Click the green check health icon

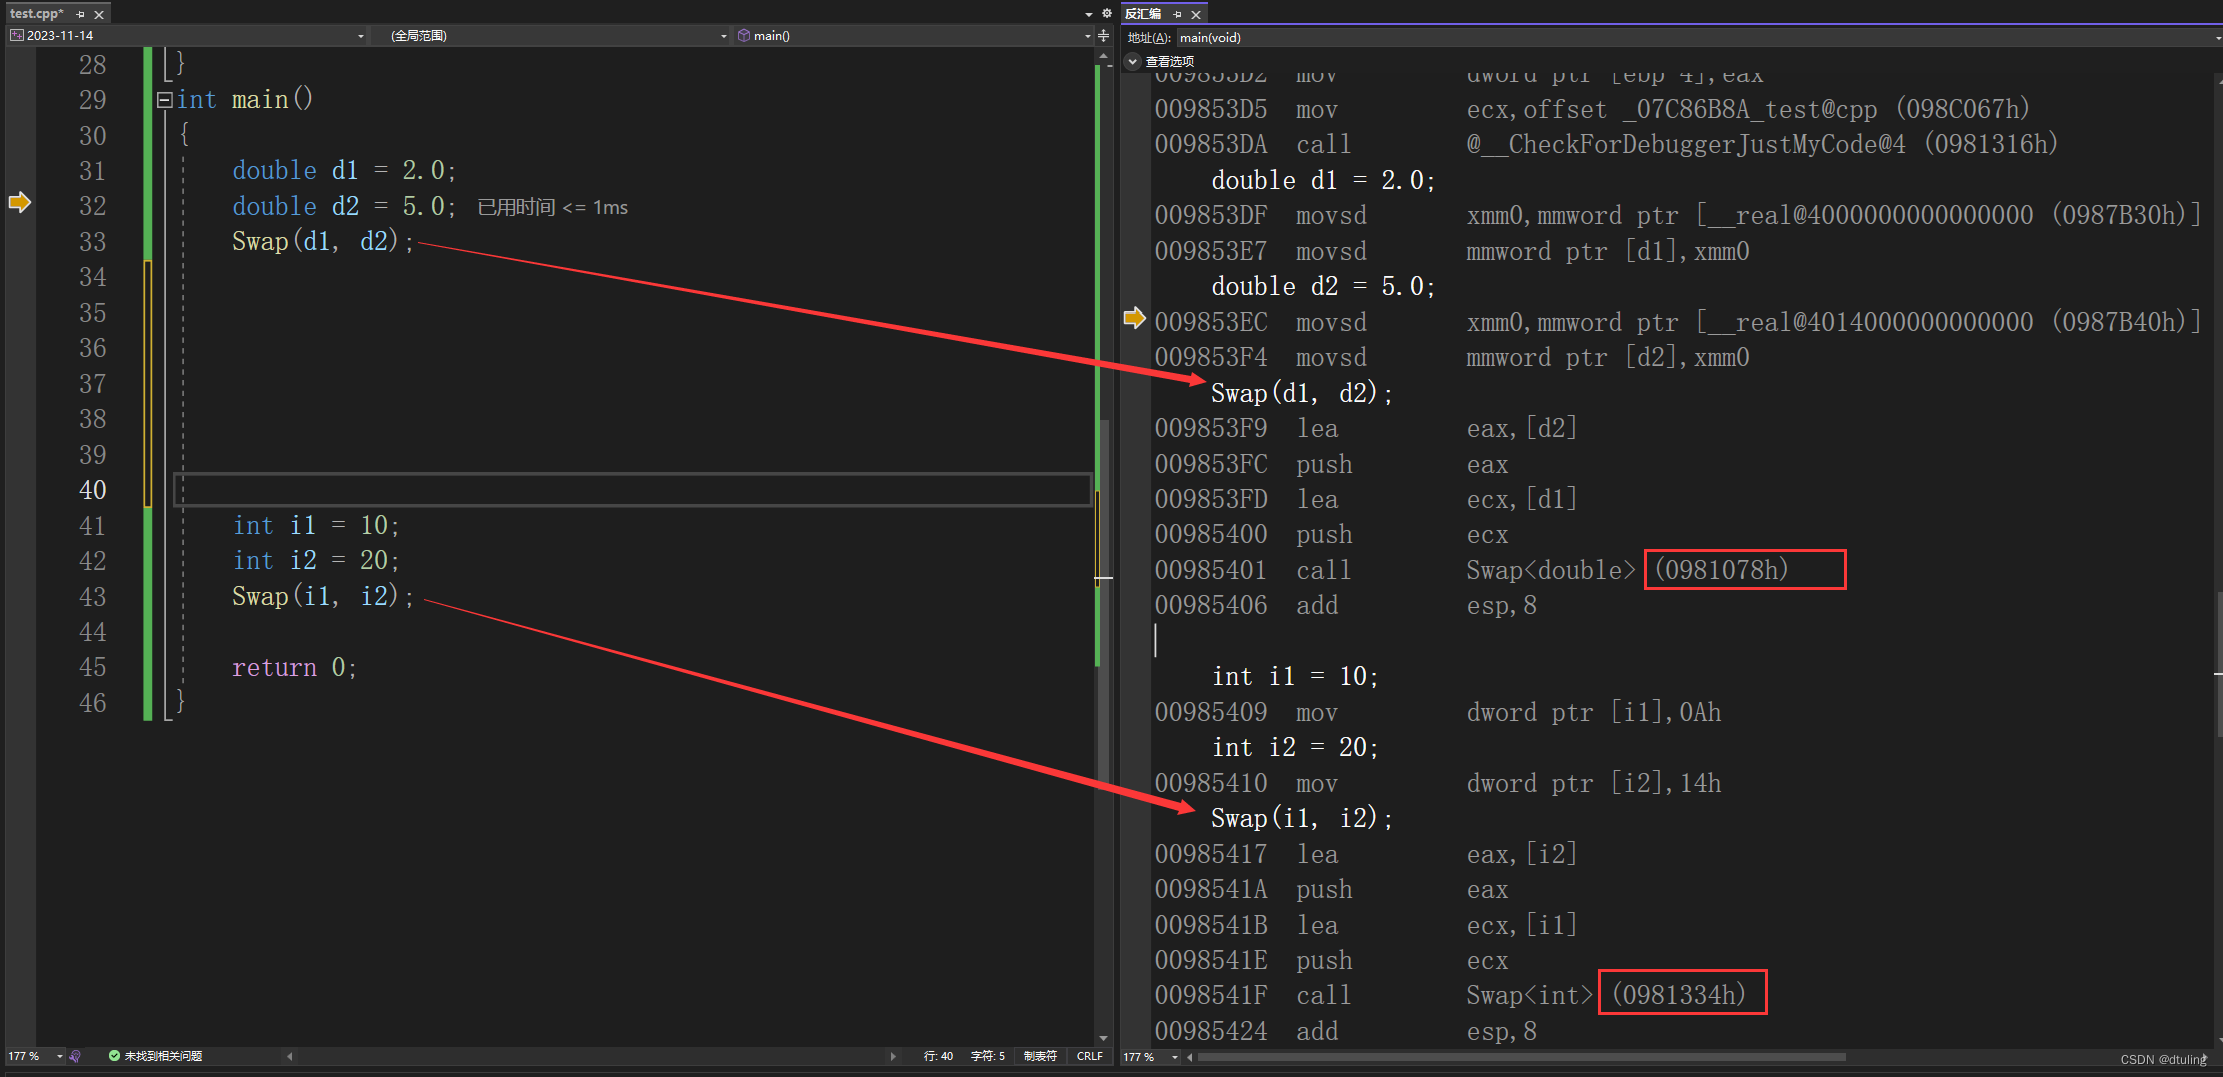click(x=114, y=1056)
